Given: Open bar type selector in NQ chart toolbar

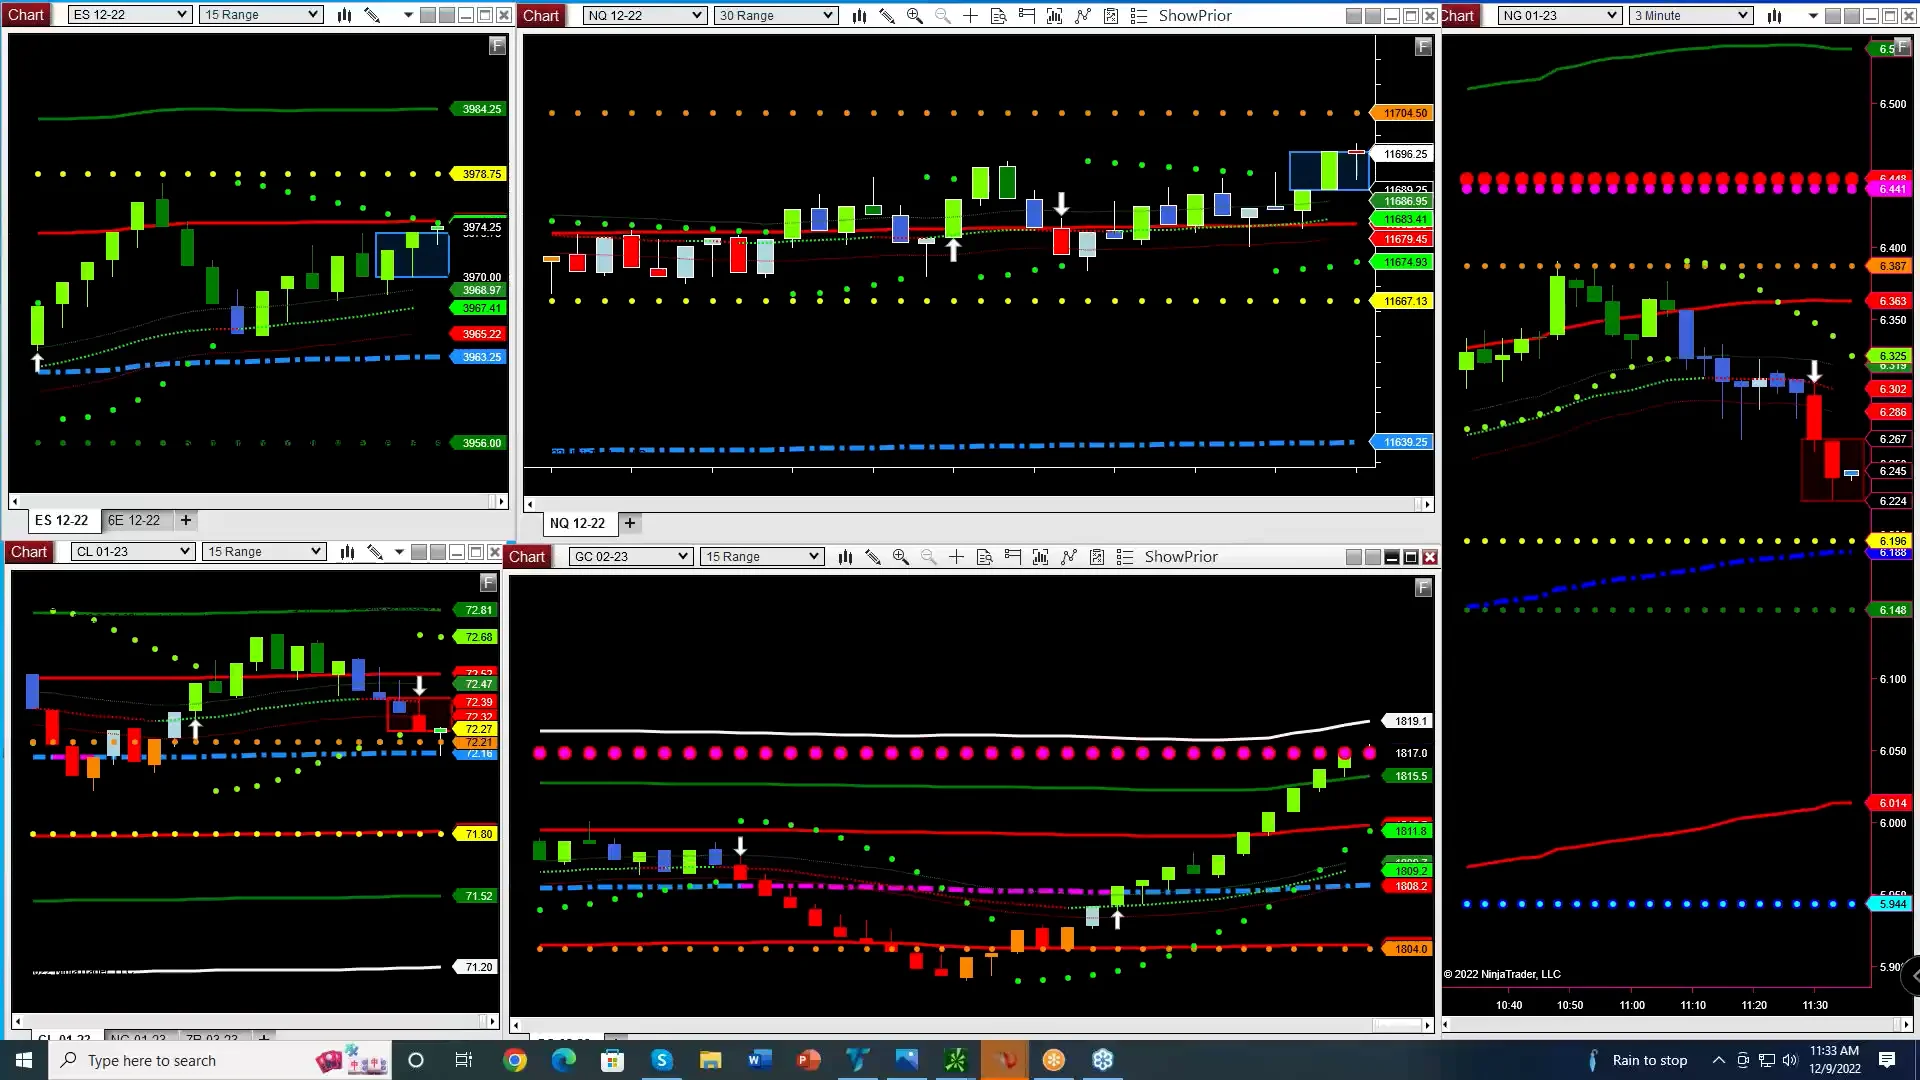Looking at the screenshot, I should [x=859, y=16].
